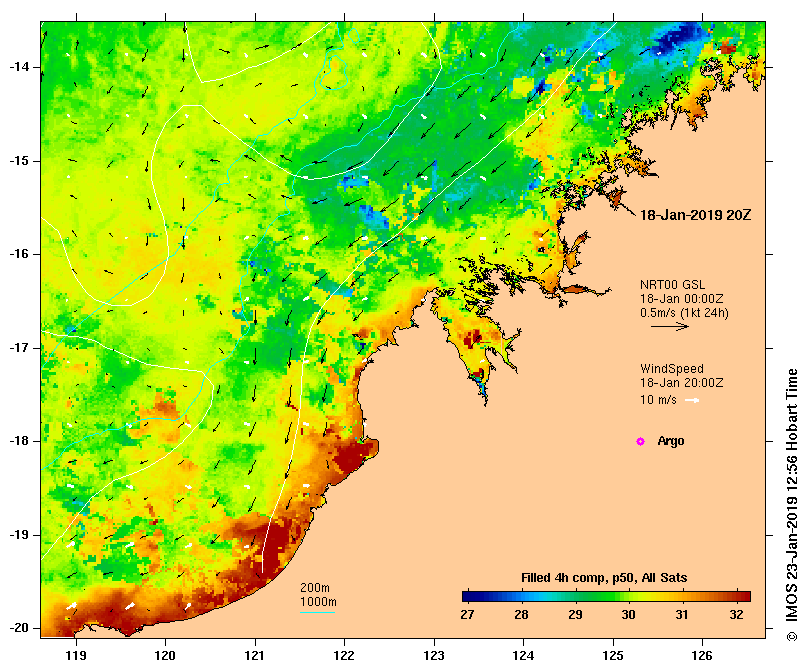Click the '28' colorbar tick label
The height and width of the screenshot is (672, 809).
click(521, 615)
